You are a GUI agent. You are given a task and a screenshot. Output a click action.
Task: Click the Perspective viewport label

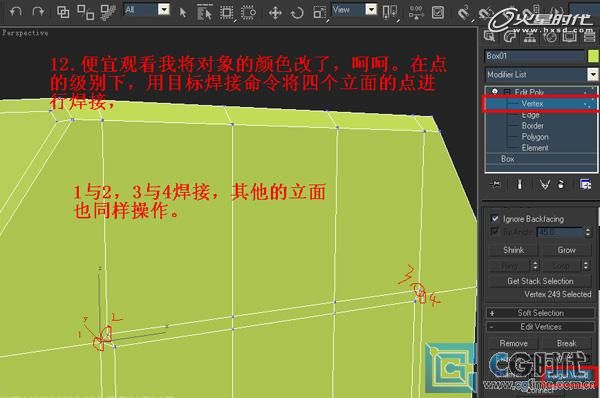click(x=25, y=33)
